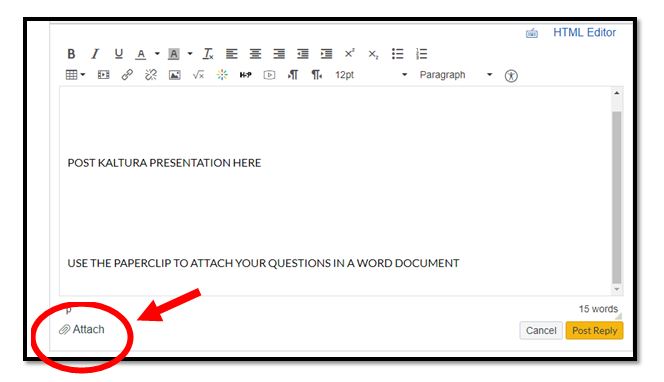Viewport: 664px width, 382px height.
Task: Apply superscript formatting
Action: 349,53
